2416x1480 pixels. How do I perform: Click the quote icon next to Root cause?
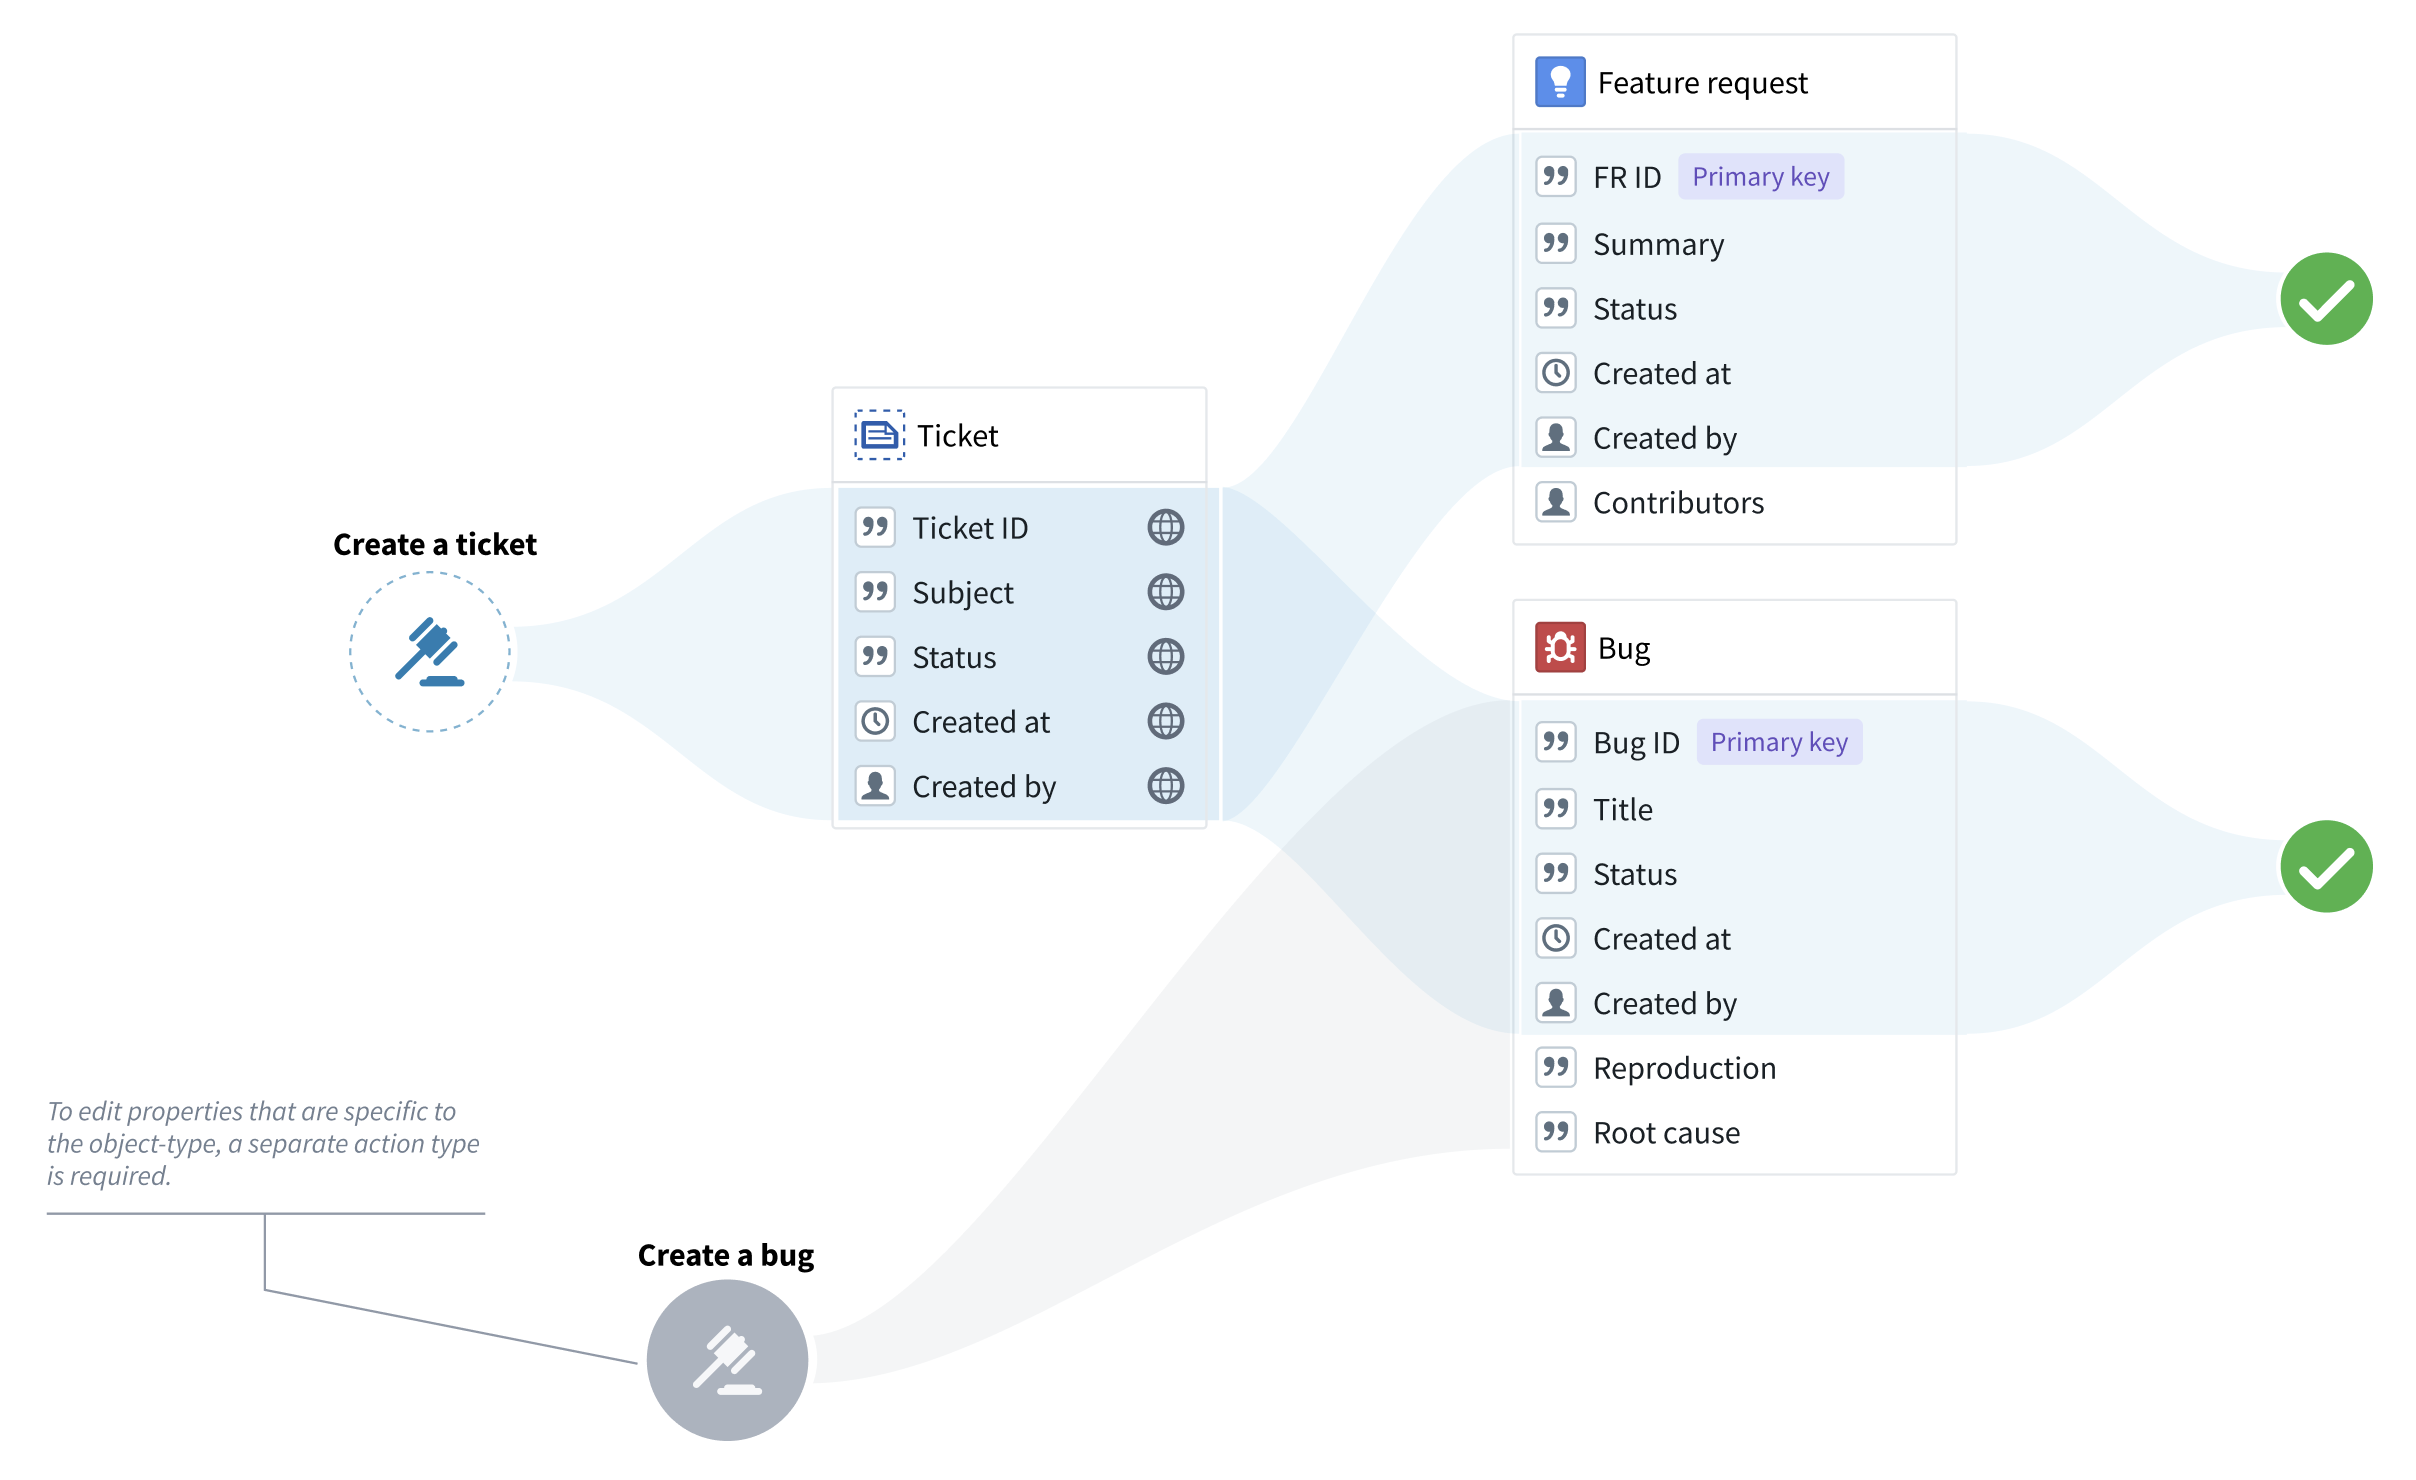[x=1556, y=1132]
